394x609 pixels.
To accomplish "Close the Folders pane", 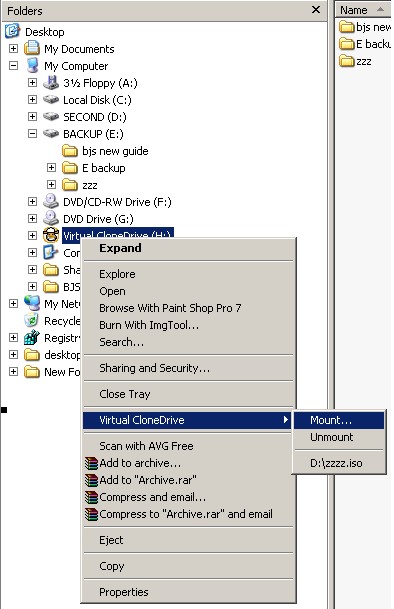I will point(316,10).
